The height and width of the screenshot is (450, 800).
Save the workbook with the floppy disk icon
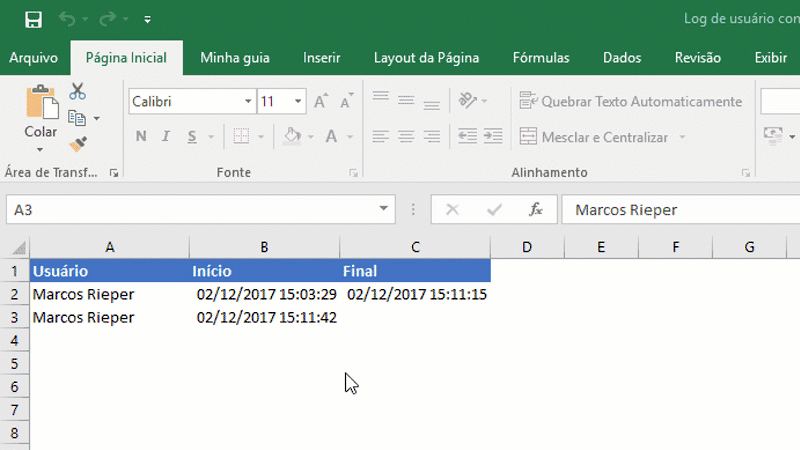click(34, 20)
